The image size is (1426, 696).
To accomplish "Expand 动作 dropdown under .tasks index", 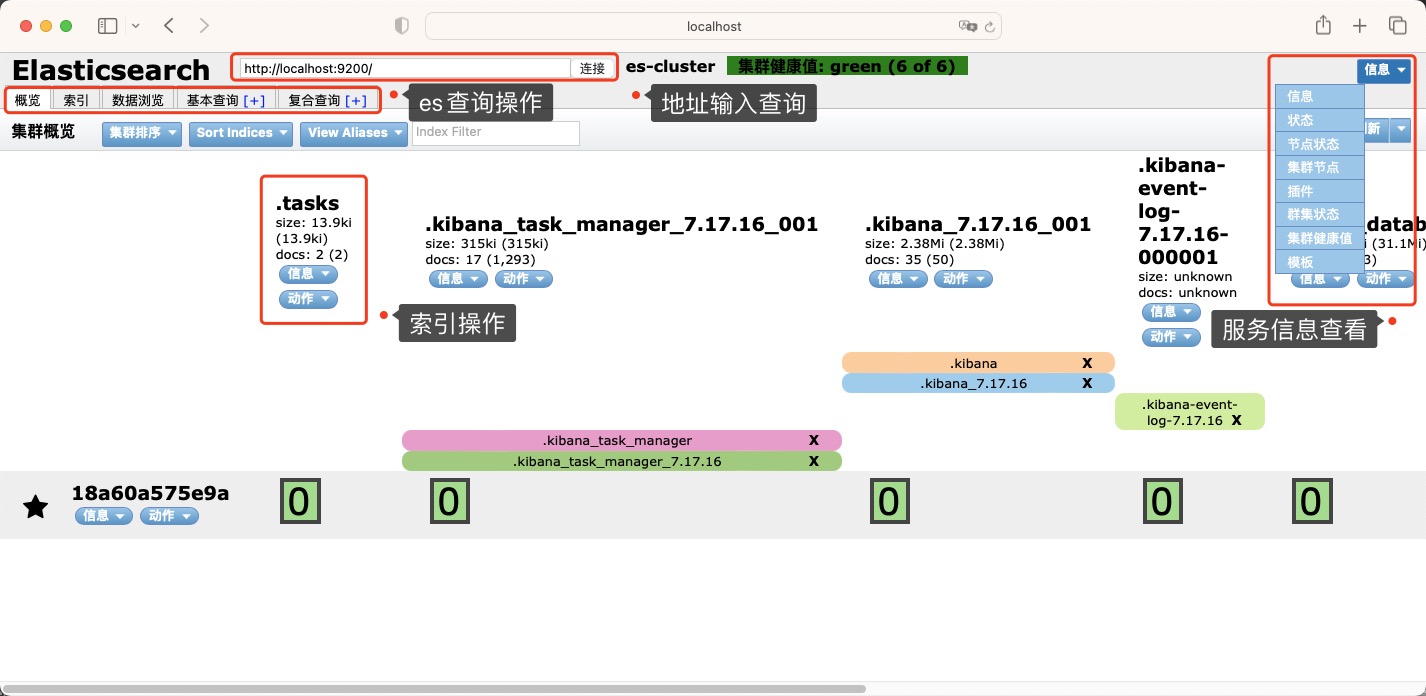I will (x=308, y=299).
